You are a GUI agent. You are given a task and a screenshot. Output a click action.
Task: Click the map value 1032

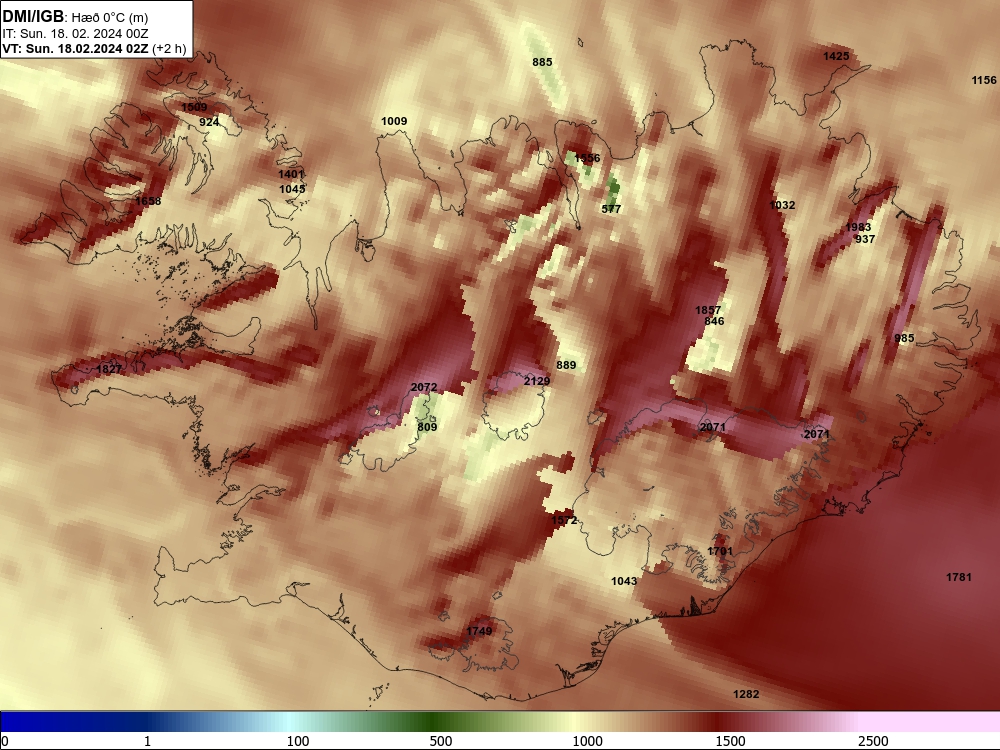(783, 205)
